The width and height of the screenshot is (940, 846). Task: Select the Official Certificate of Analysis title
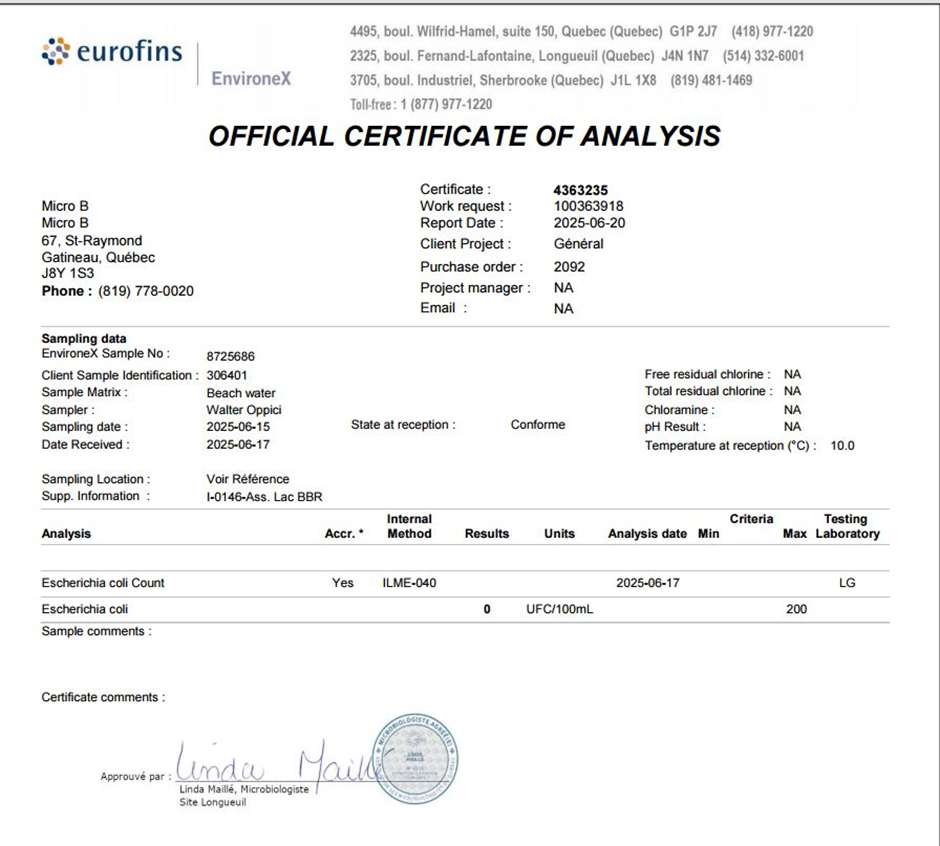[x=464, y=137]
